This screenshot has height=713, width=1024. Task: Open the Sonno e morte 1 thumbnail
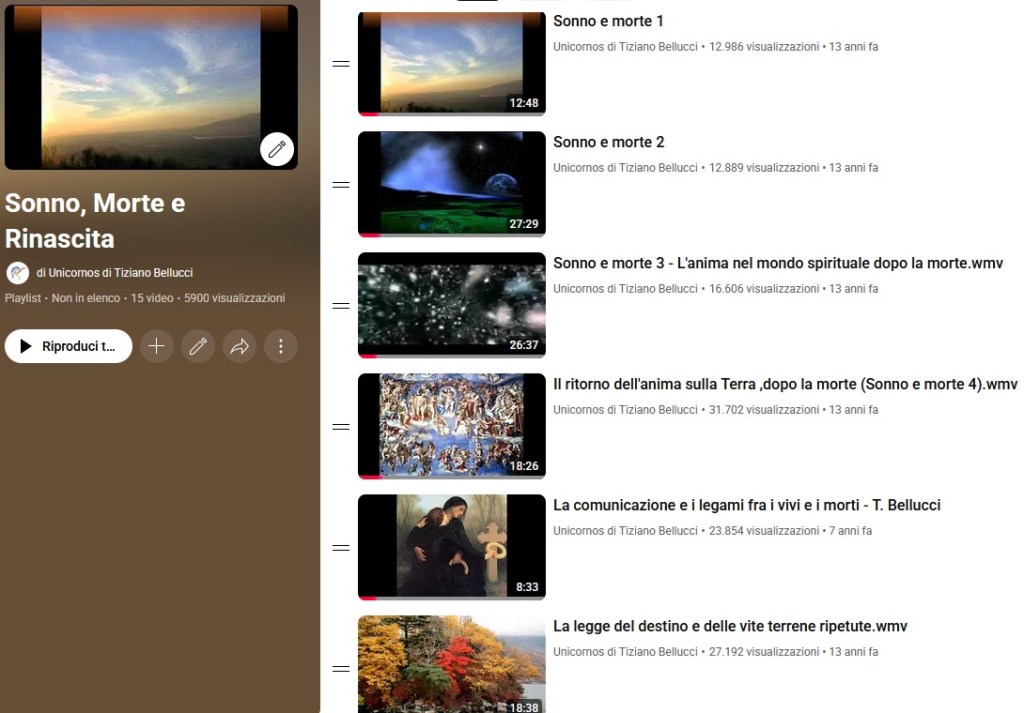coord(451,64)
